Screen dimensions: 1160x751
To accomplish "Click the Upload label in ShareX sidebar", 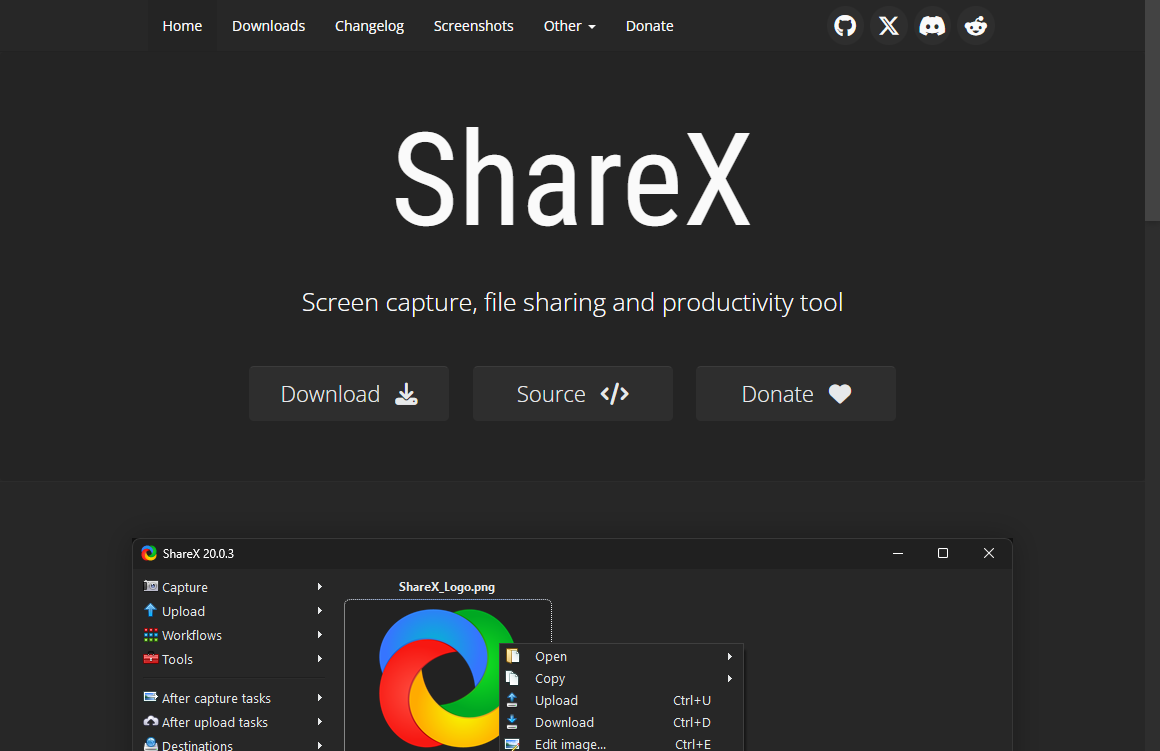I will pos(183,612).
